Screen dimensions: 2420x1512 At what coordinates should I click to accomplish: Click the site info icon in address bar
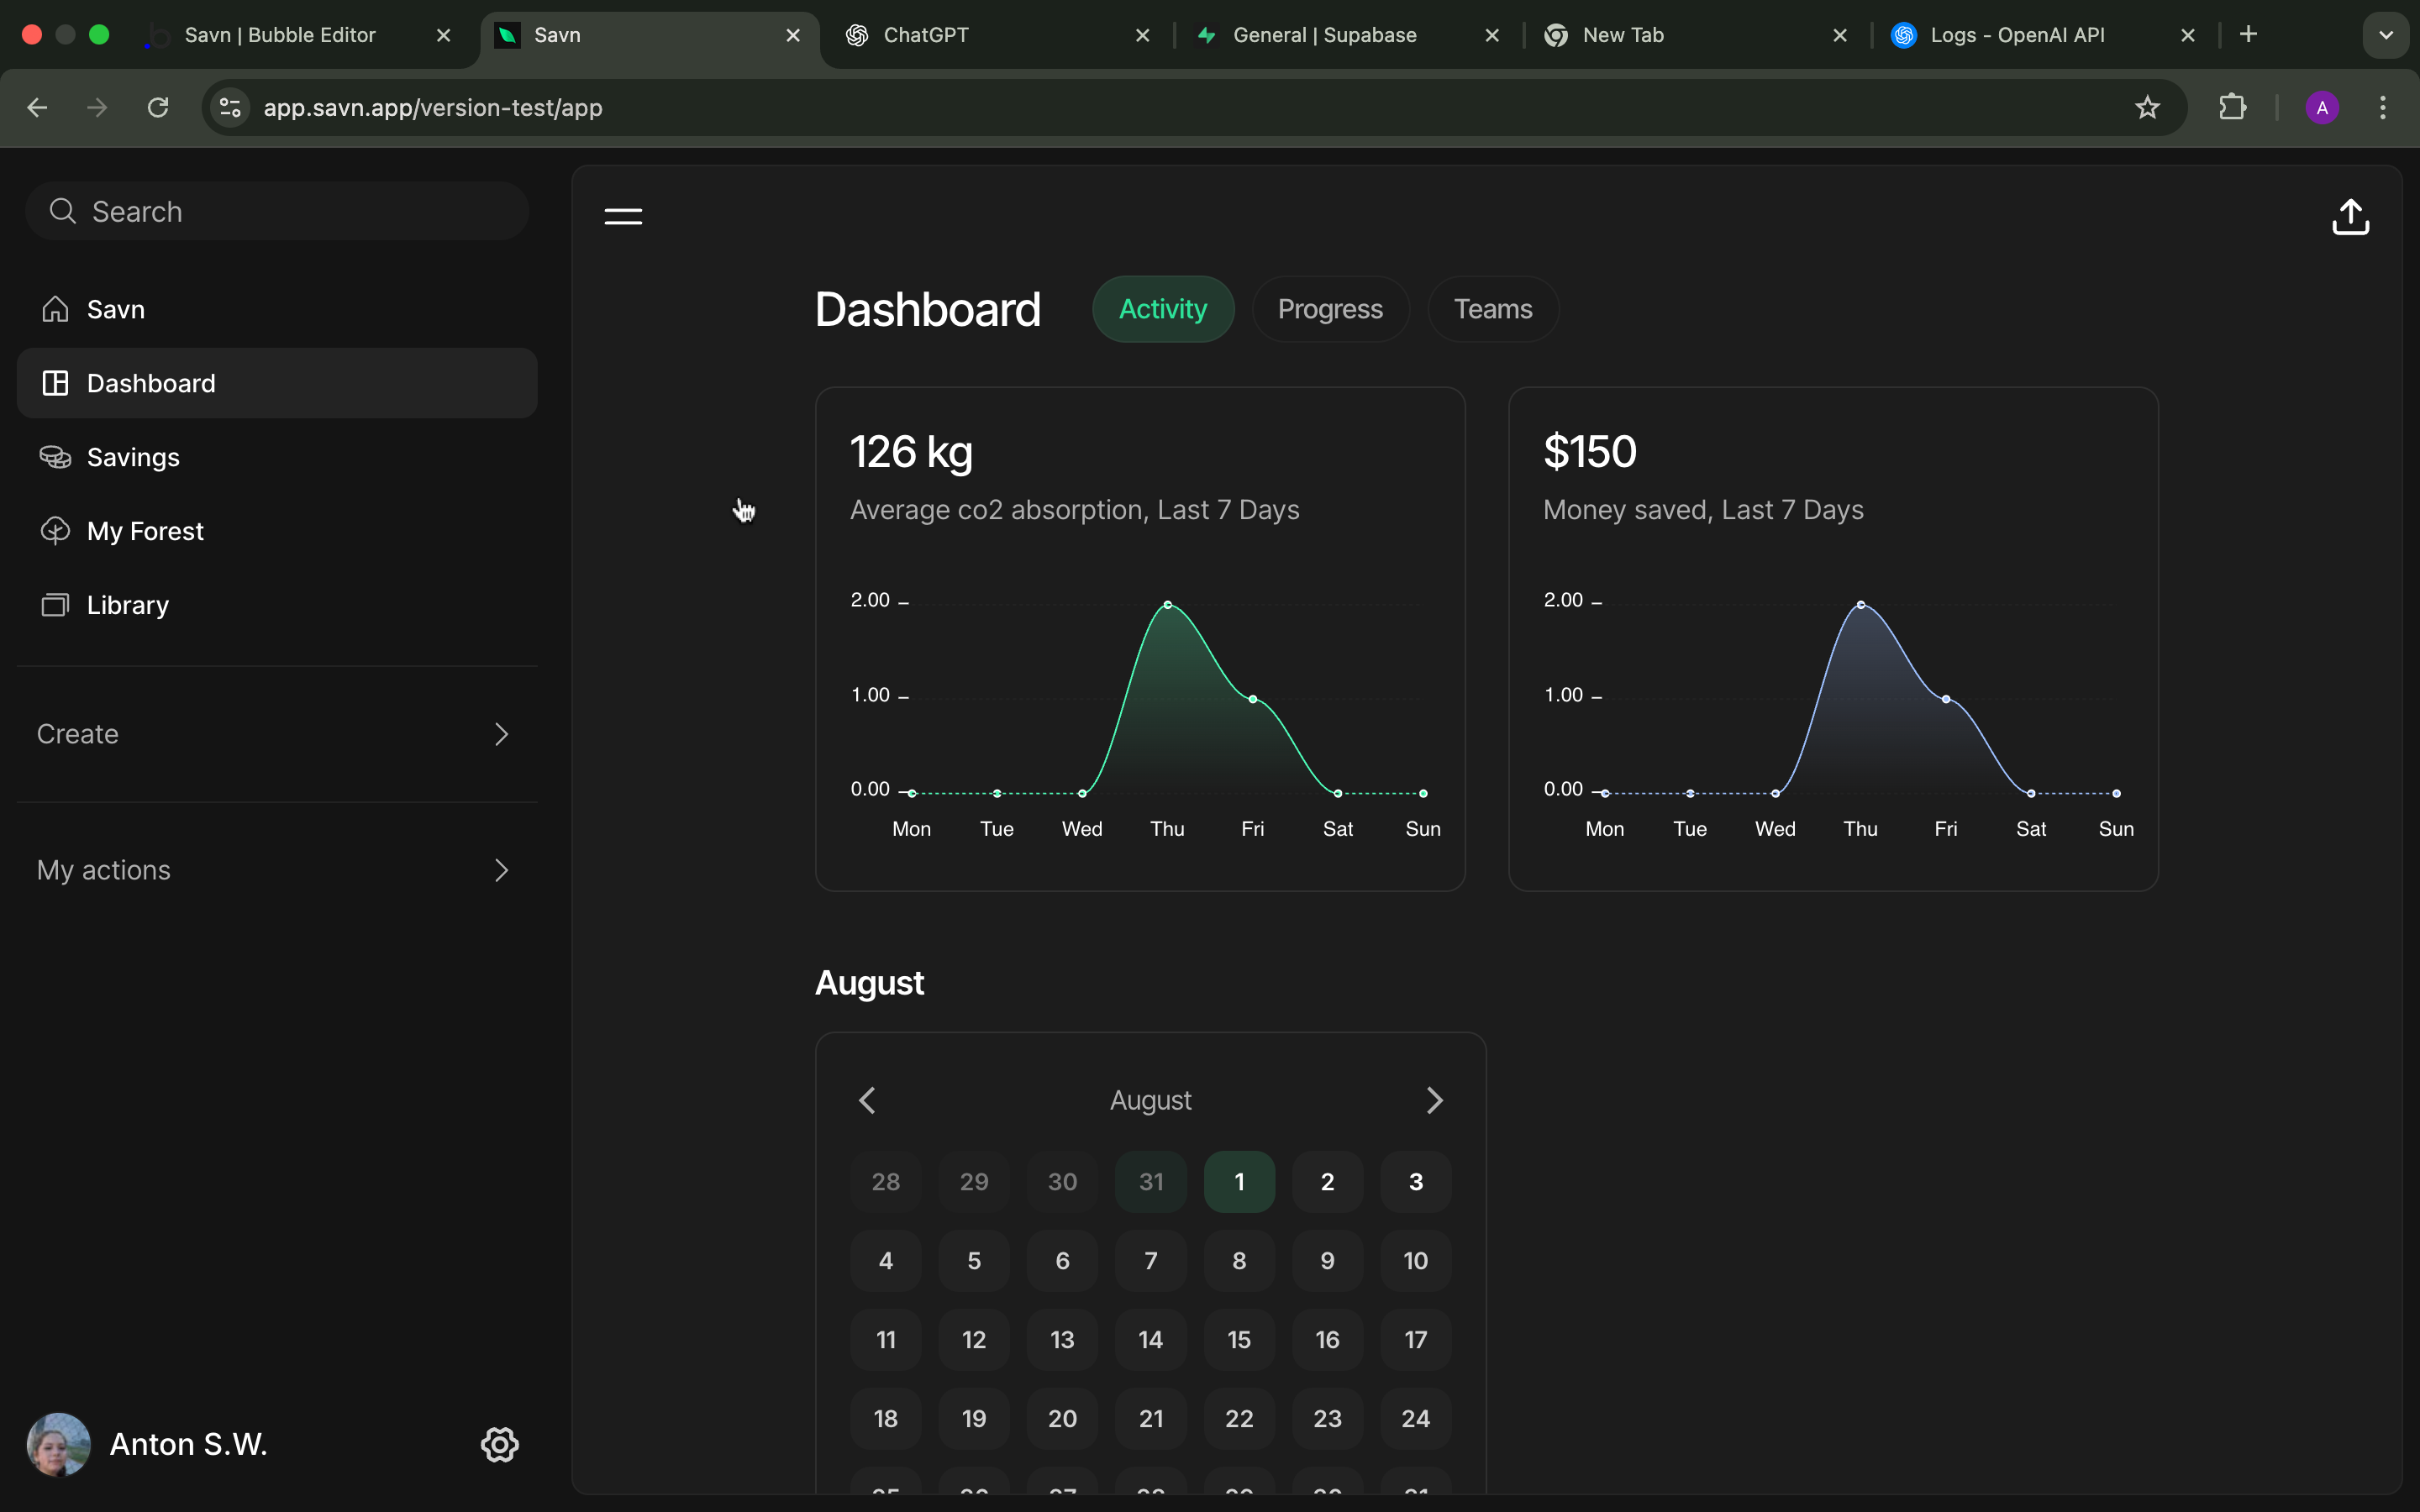coord(230,107)
